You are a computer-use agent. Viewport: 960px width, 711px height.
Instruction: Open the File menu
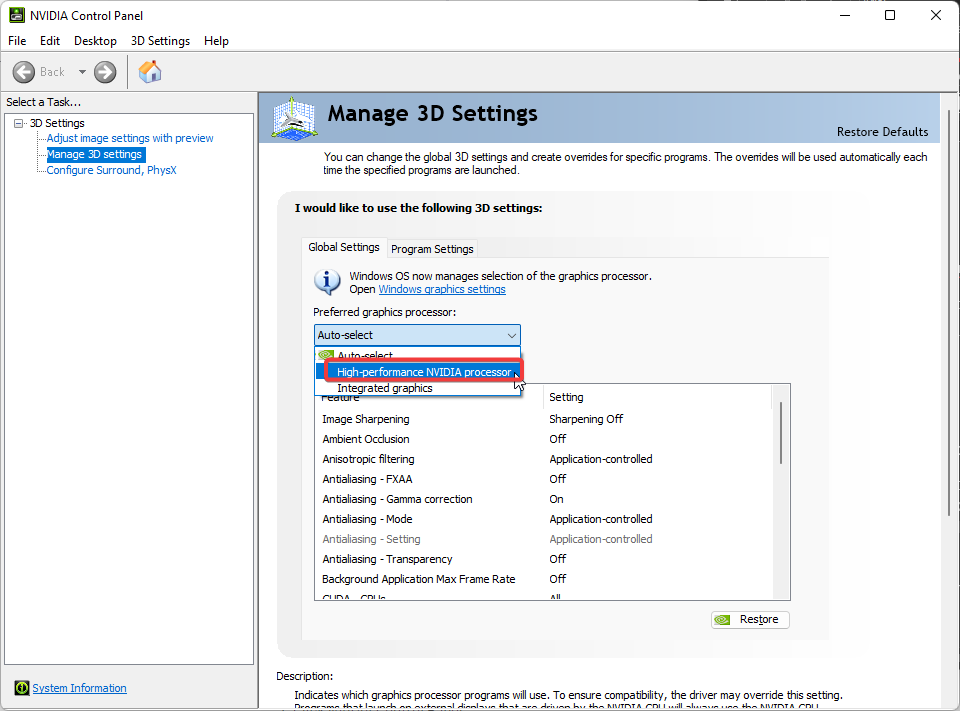[x=17, y=41]
